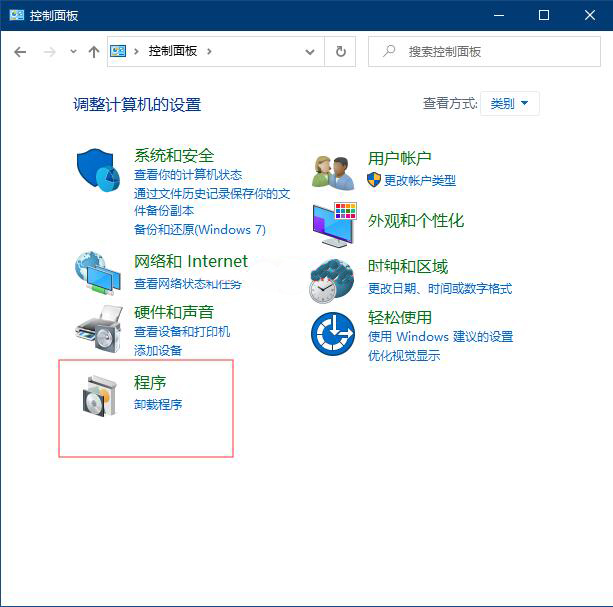Expand chevron before 控制面板 in address bar
Image resolution: width=613 pixels, height=607 pixels.
(136, 52)
